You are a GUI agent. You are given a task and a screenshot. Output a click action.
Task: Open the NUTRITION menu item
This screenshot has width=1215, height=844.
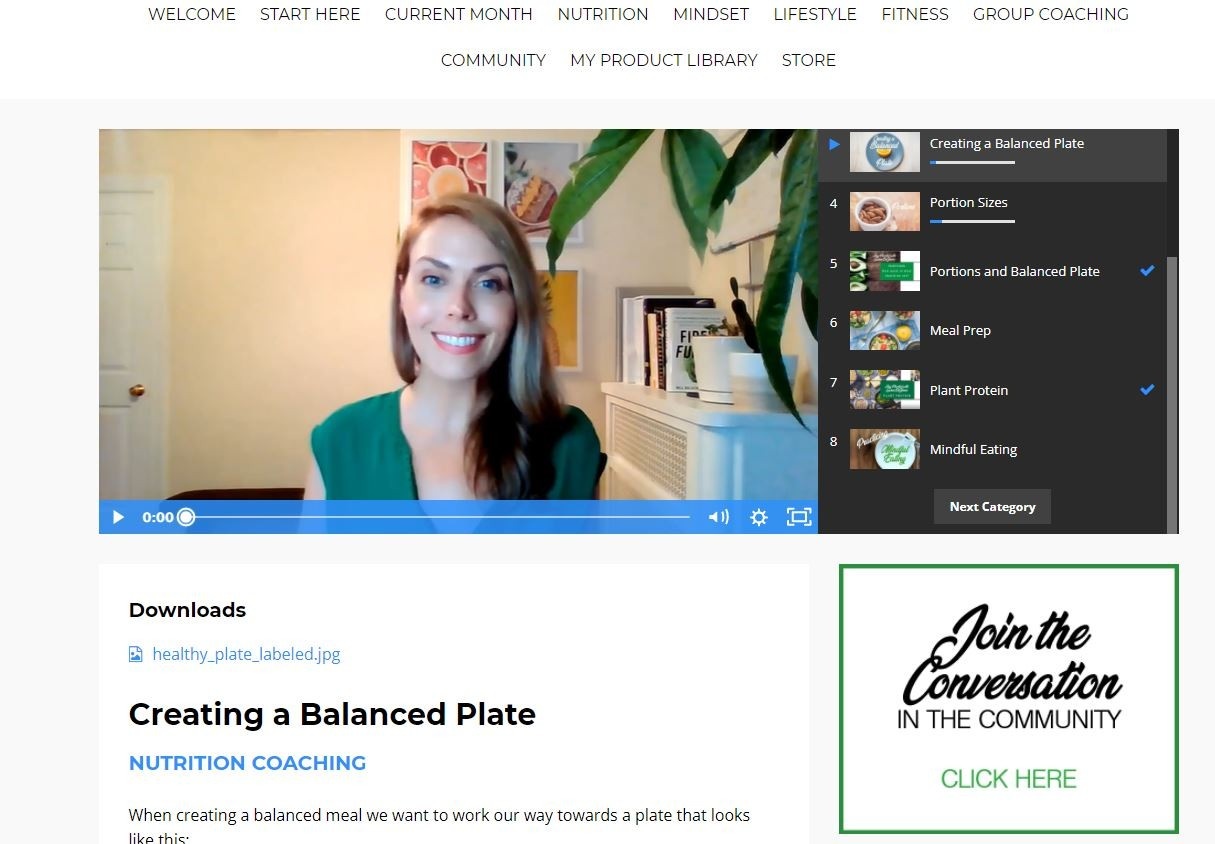pos(603,14)
